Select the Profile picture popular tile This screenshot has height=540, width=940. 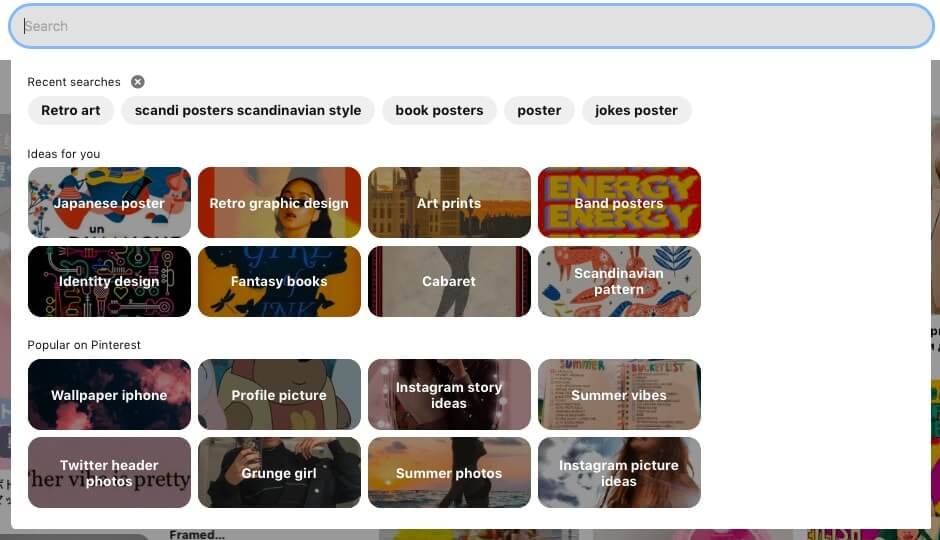click(x=279, y=394)
